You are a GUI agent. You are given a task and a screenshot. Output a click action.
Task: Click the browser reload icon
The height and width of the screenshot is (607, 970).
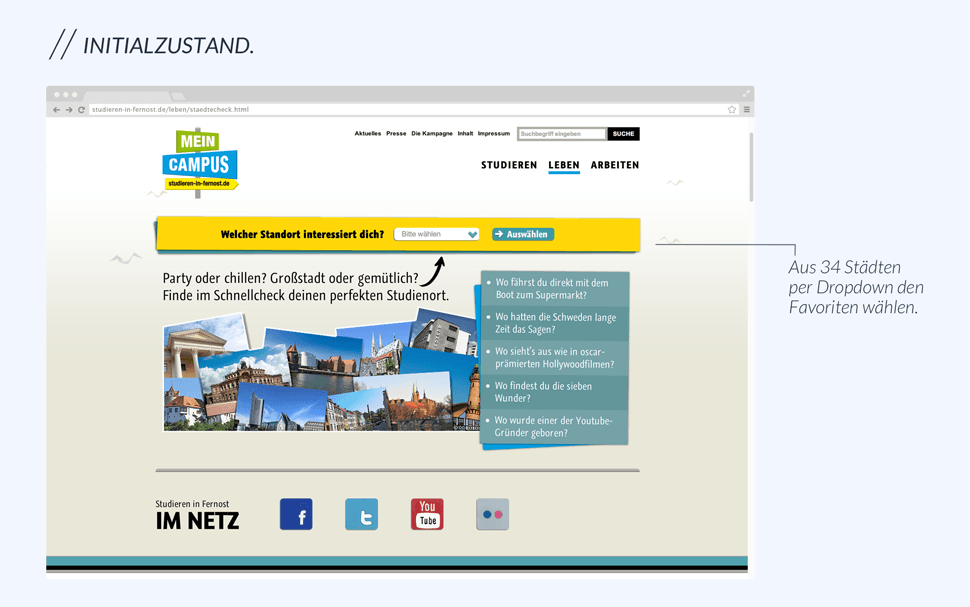[81, 110]
